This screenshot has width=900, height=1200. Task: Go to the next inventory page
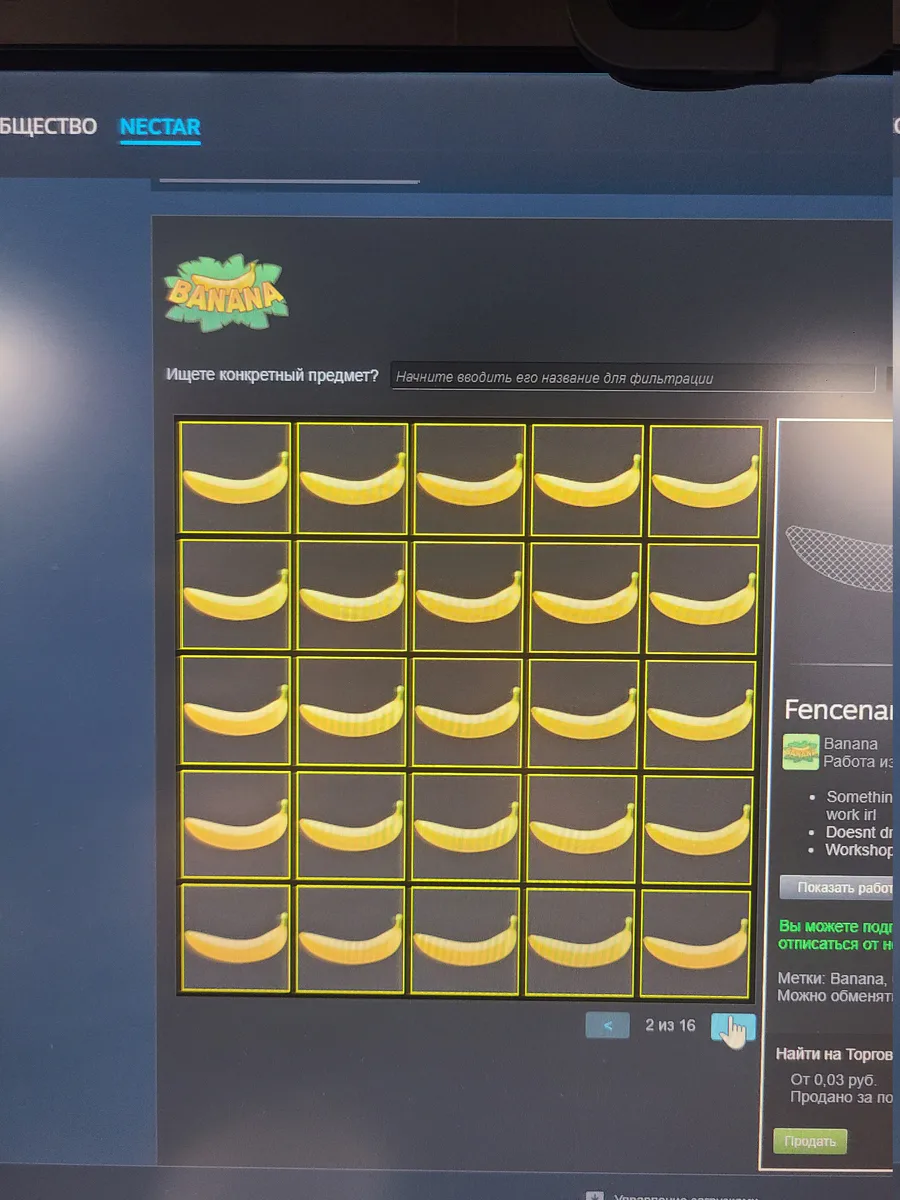pos(733,1026)
